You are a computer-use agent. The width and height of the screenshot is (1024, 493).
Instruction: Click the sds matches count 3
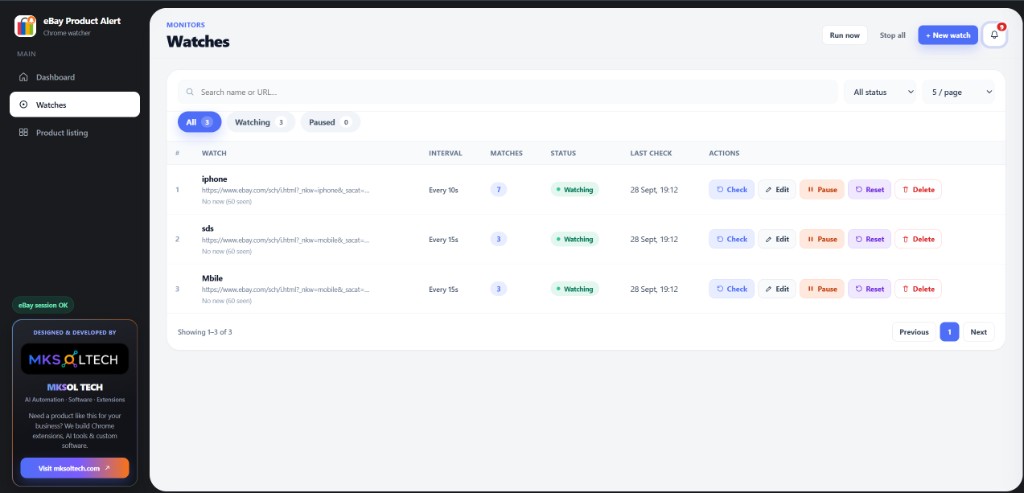pos(498,239)
